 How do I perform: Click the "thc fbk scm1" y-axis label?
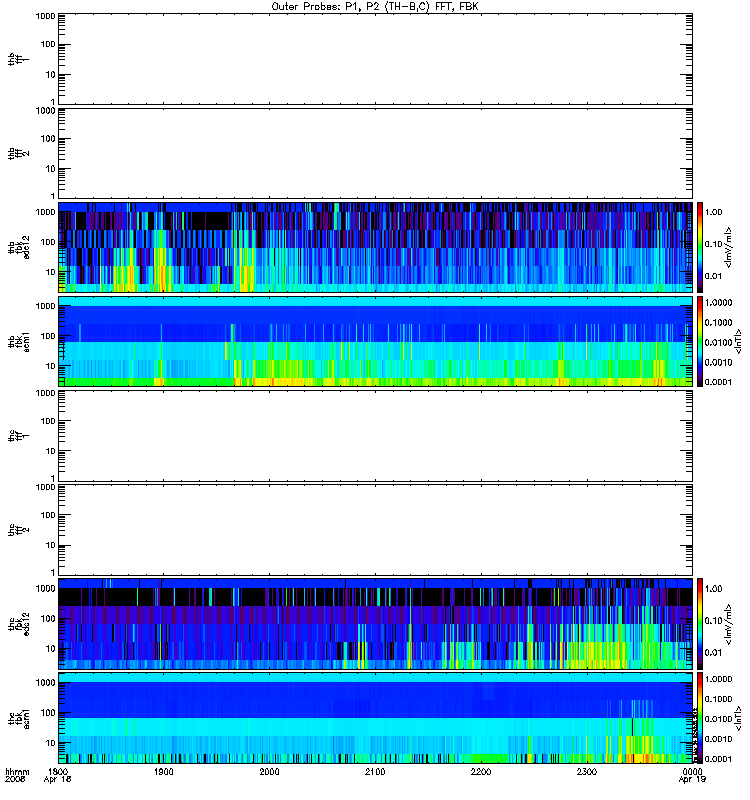click(18, 718)
